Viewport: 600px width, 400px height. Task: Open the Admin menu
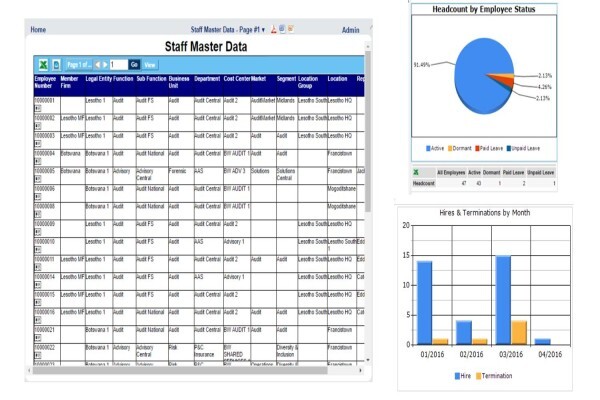point(351,30)
